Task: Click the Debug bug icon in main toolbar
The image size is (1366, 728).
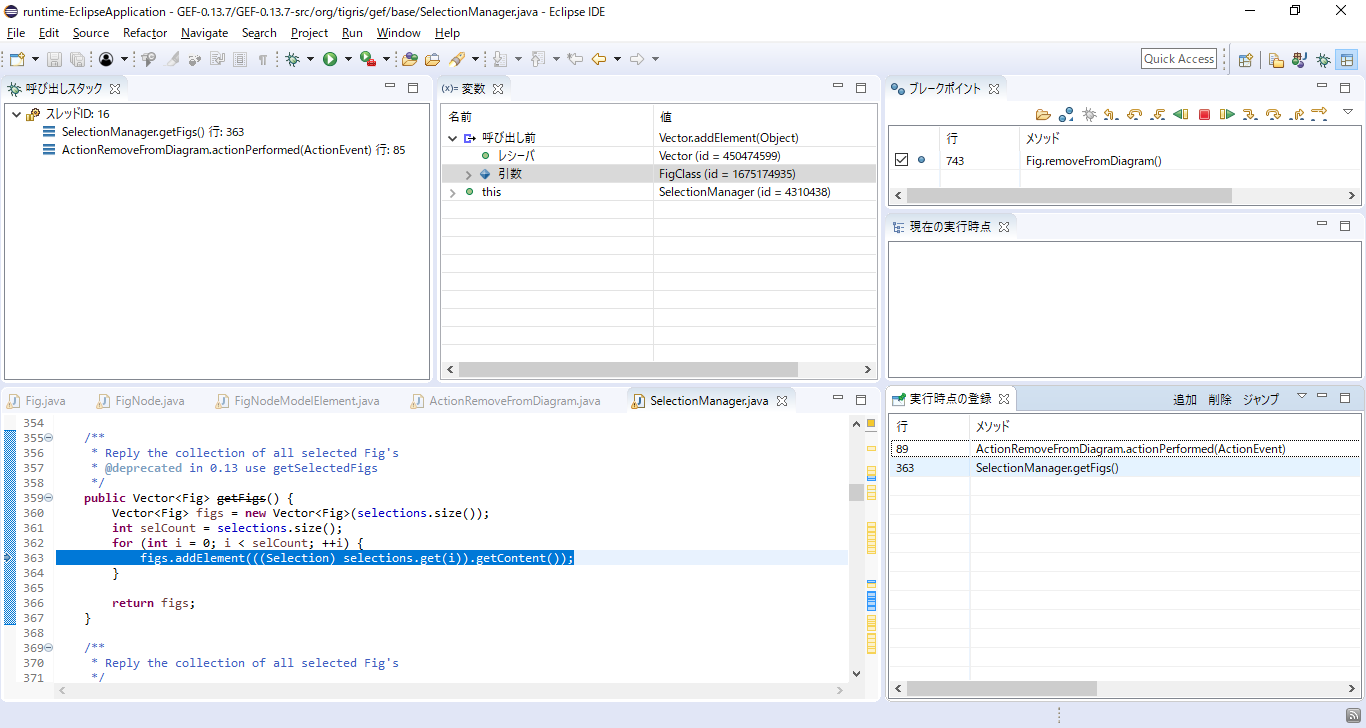Action: point(292,59)
